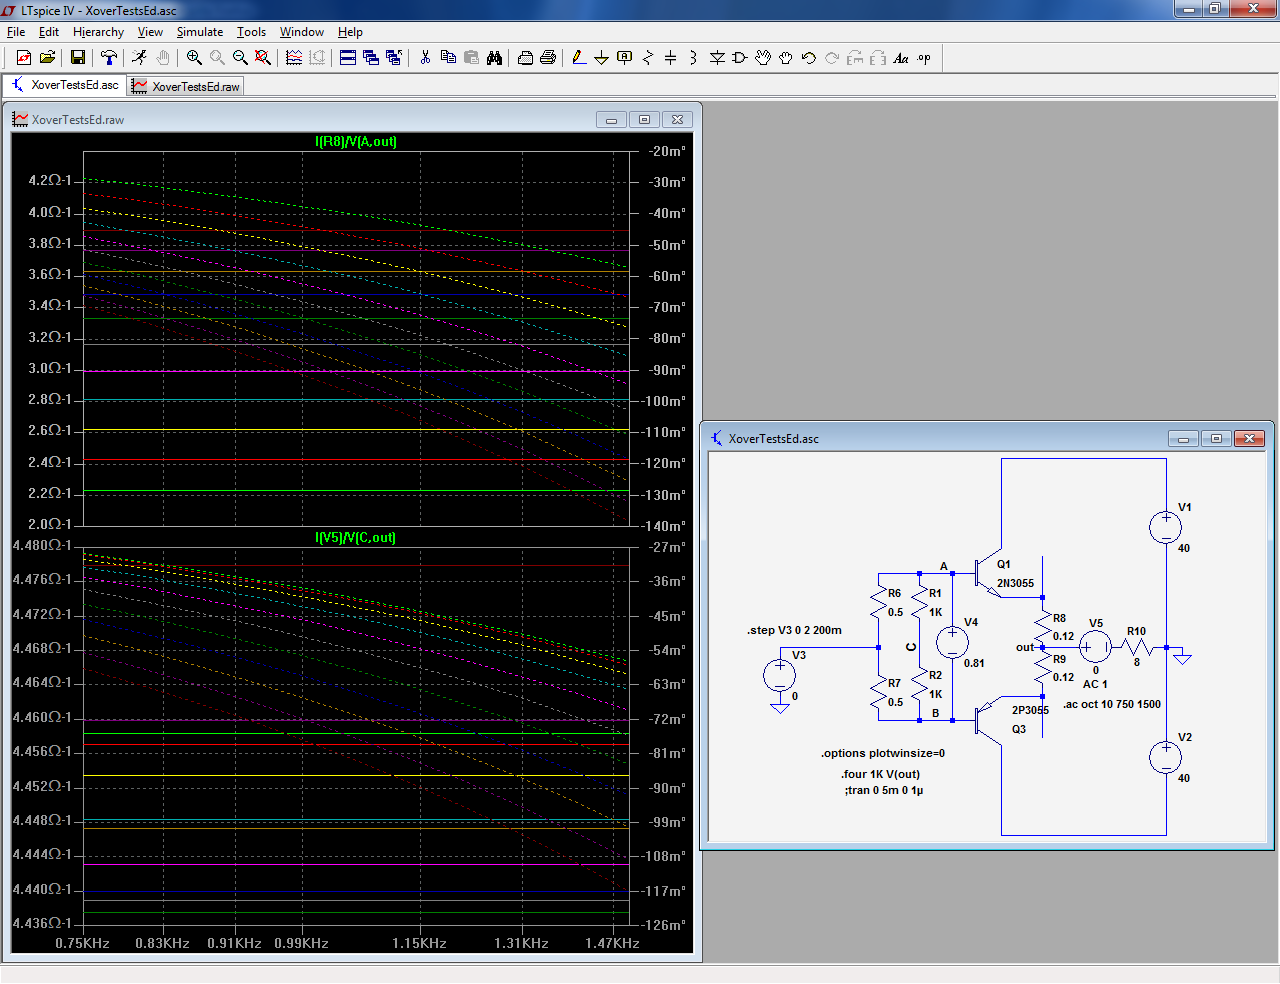
Task: Click the Q1 2N3055 transistor label
Action: point(1015,574)
